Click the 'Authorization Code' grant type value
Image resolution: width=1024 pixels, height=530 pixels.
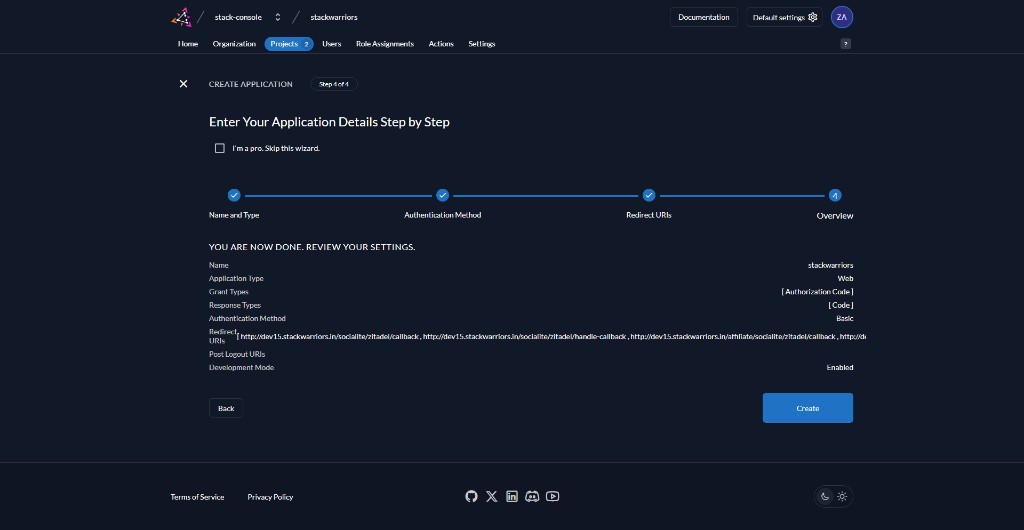tap(817, 292)
